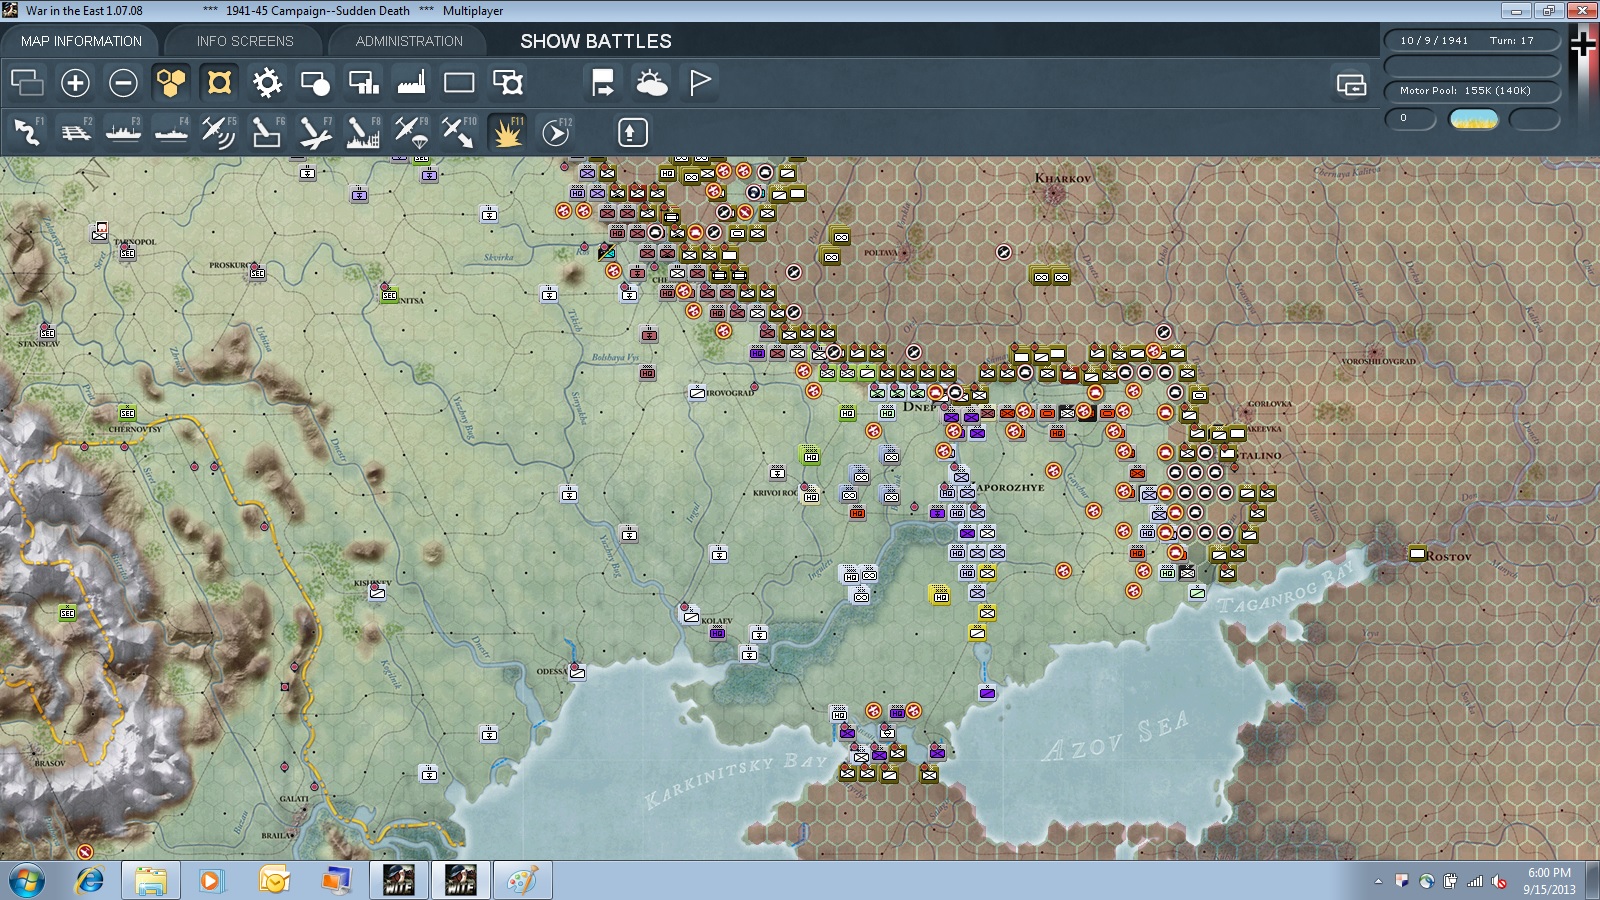This screenshot has height=900, width=1600.
Task: Click the Motor Pool status field
Action: (1472, 91)
